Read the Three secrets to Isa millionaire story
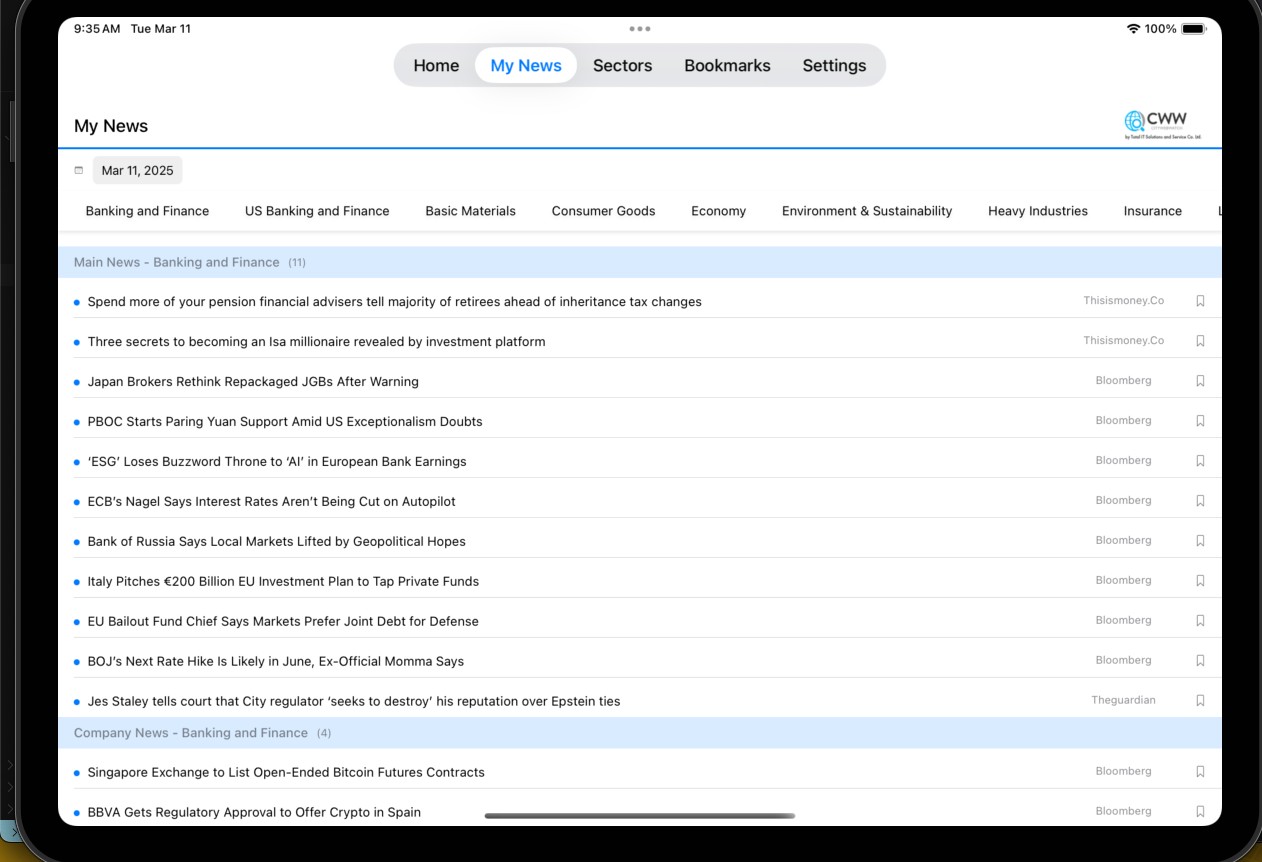This screenshot has width=1262, height=862. pos(315,341)
